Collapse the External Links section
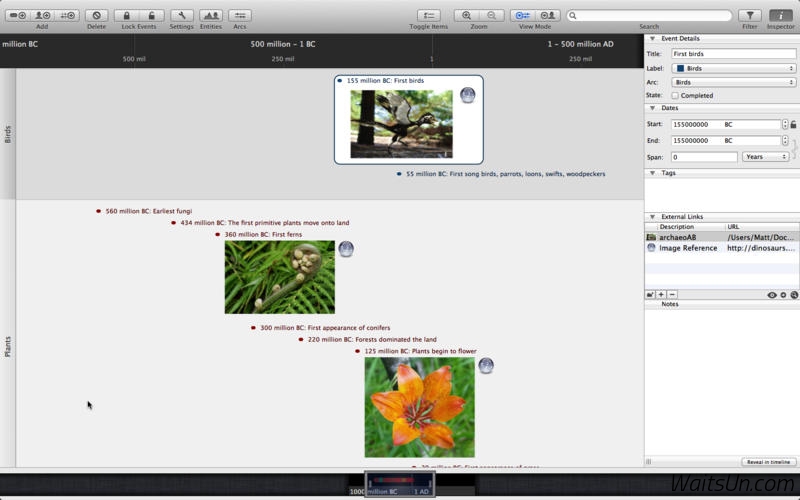 coord(652,217)
